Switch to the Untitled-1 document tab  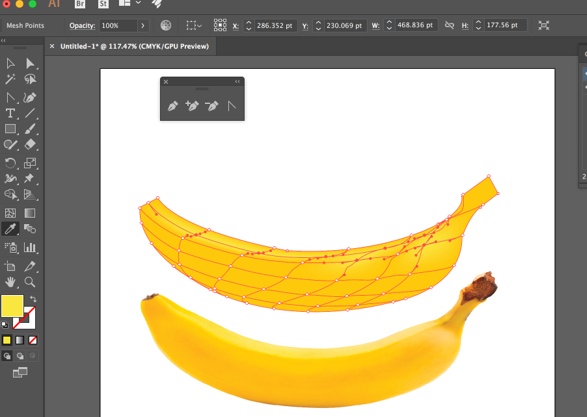[x=134, y=46]
